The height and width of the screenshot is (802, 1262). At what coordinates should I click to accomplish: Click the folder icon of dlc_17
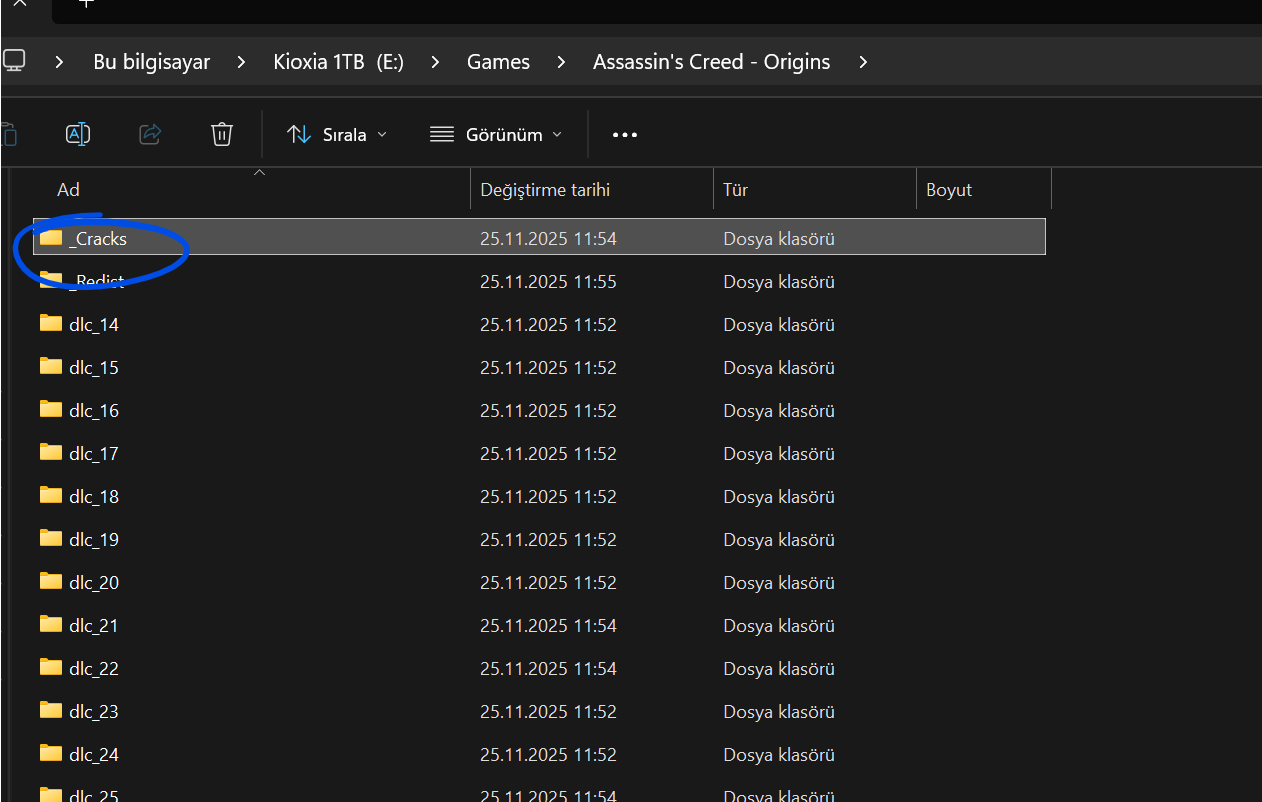[x=51, y=452]
